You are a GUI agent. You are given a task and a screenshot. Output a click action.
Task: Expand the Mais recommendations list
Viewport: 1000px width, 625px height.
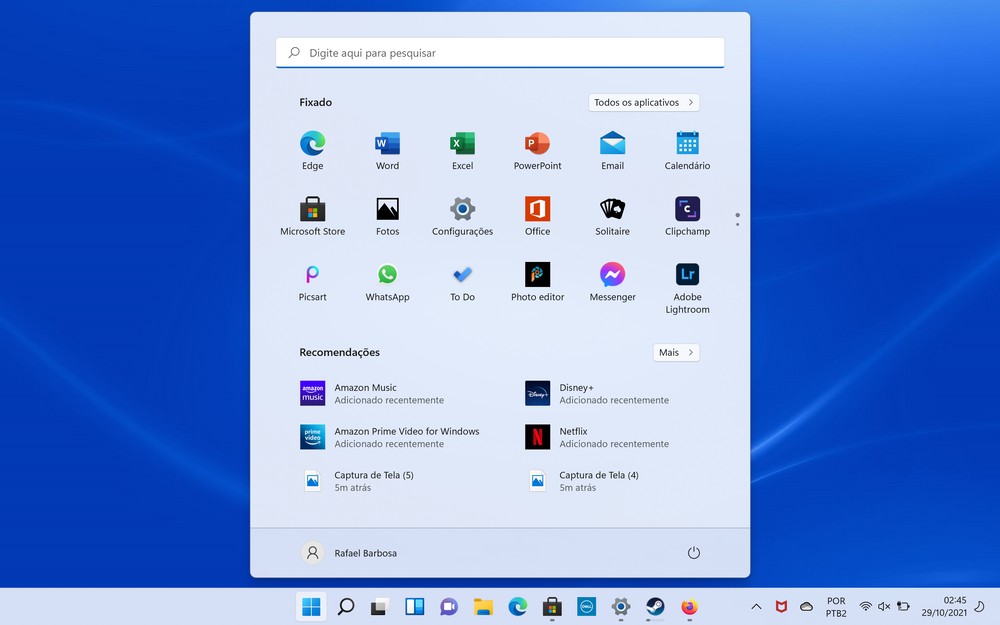point(676,352)
